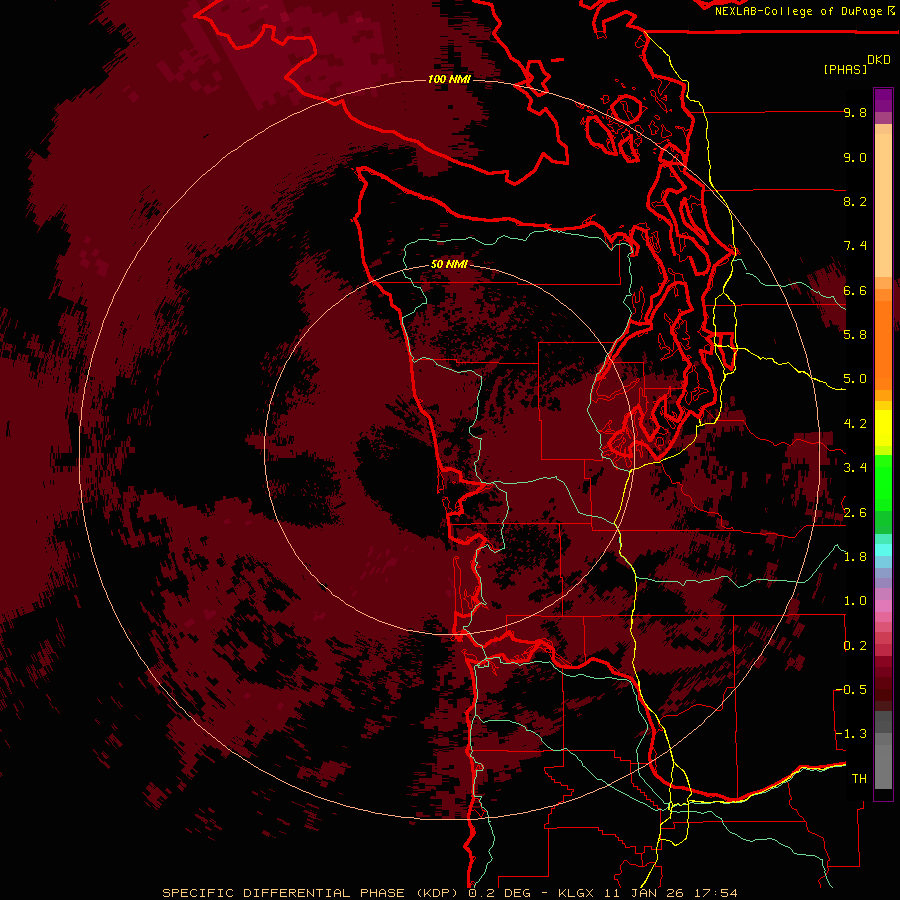Select the 7.4 scale value
This screenshot has height=900, width=900.
click(855, 246)
